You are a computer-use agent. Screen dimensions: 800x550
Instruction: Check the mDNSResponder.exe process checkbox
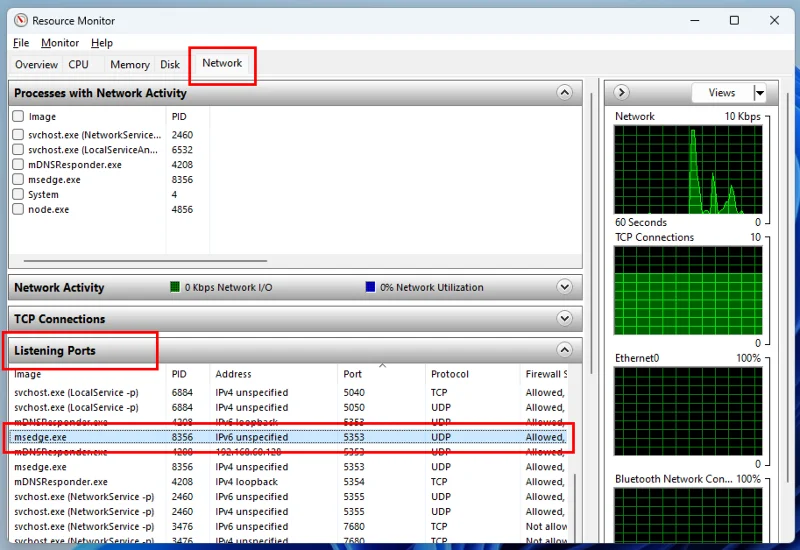point(18,164)
